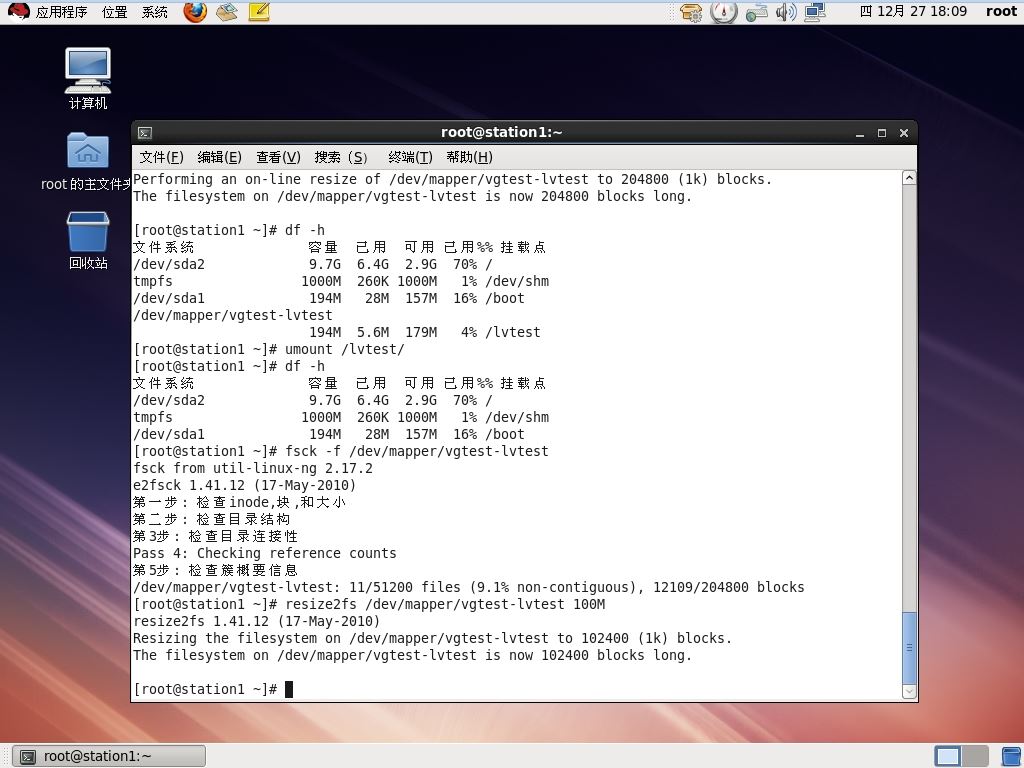Select the root home folder desktop icon
Viewport: 1024px width, 768px height.
pyautogui.click(x=87, y=161)
